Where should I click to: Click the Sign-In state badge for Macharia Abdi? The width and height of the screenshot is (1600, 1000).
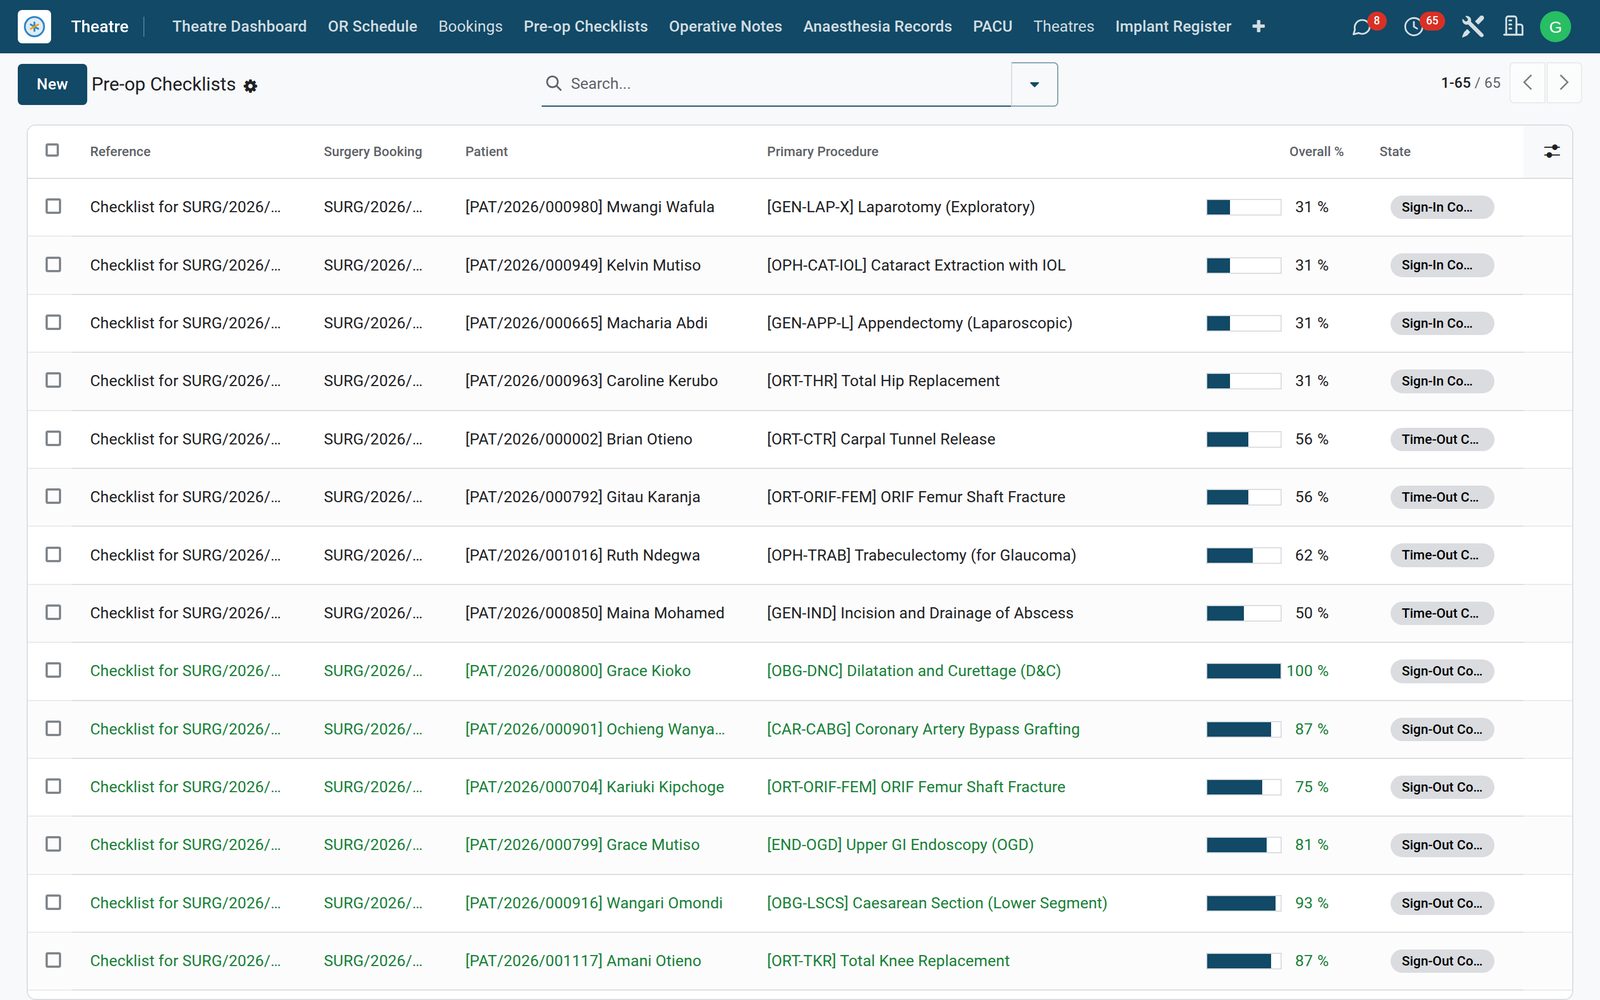pos(1441,323)
